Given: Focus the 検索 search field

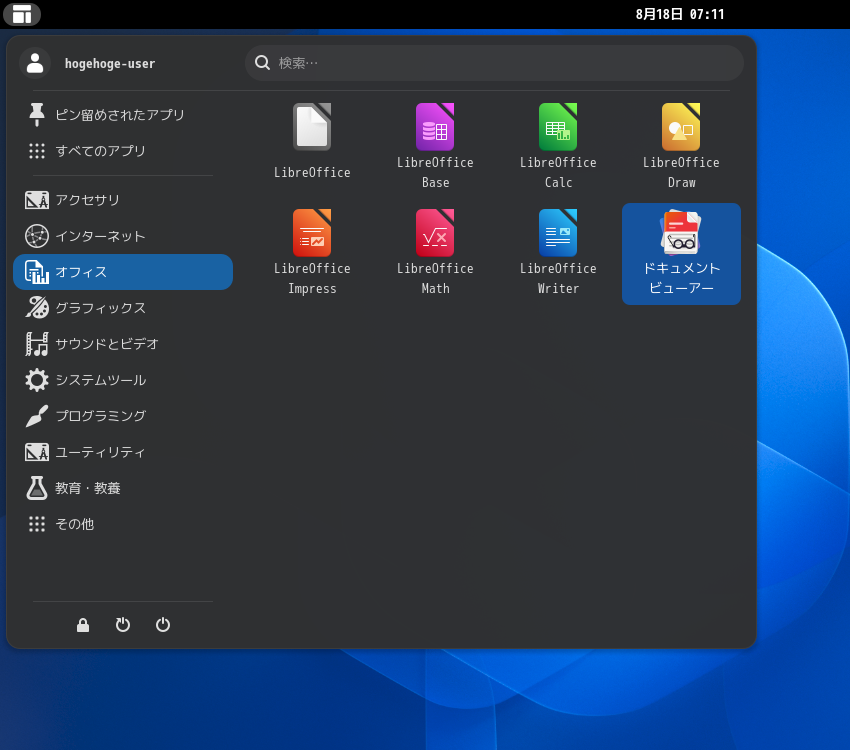Looking at the screenshot, I should click(494, 63).
